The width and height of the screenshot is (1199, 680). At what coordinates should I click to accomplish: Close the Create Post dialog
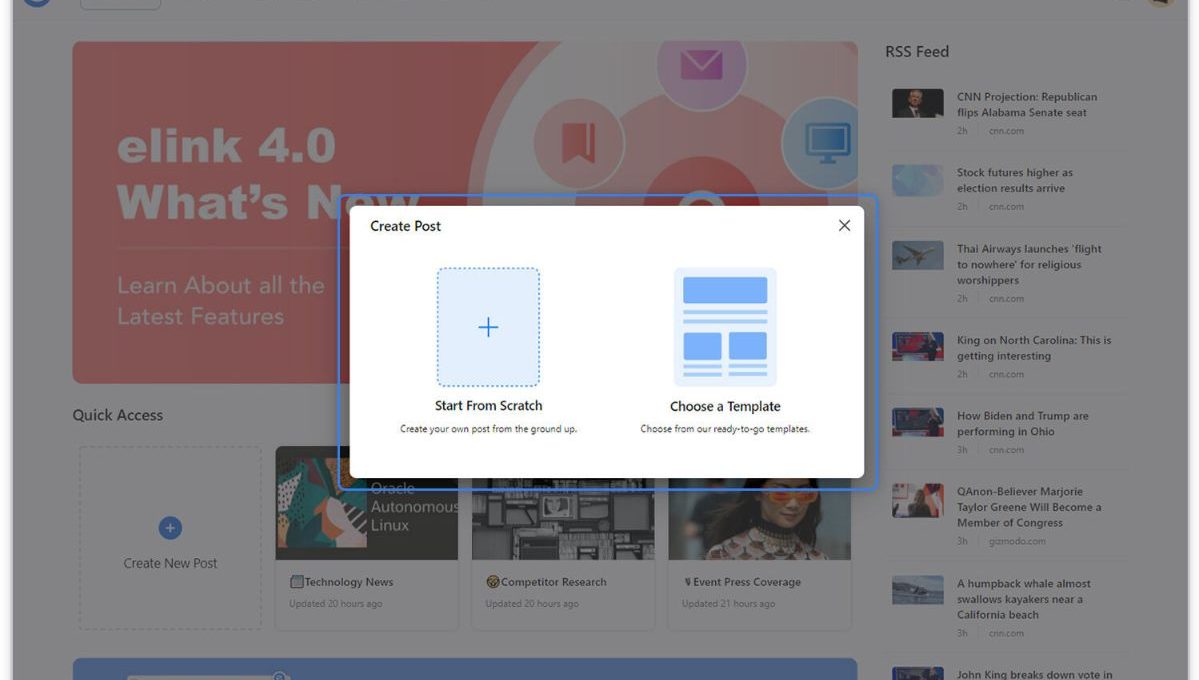coord(844,226)
